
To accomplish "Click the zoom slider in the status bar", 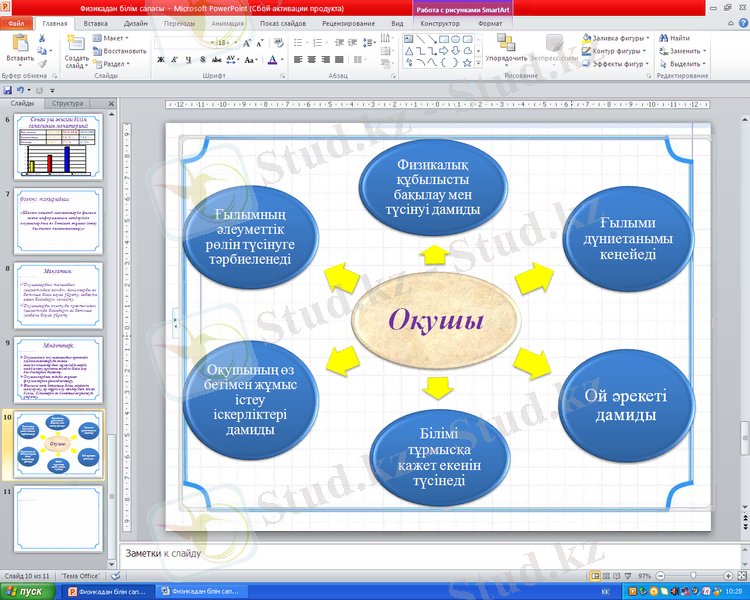I will point(693,577).
